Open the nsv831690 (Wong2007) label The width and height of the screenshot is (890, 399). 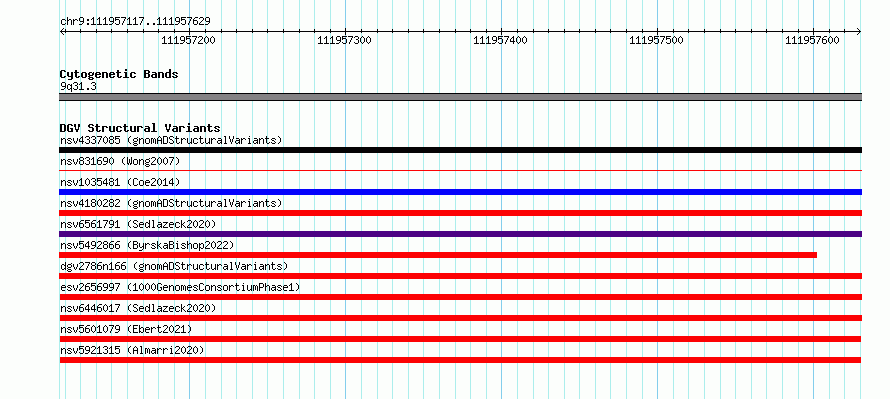click(x=120, y=161)
